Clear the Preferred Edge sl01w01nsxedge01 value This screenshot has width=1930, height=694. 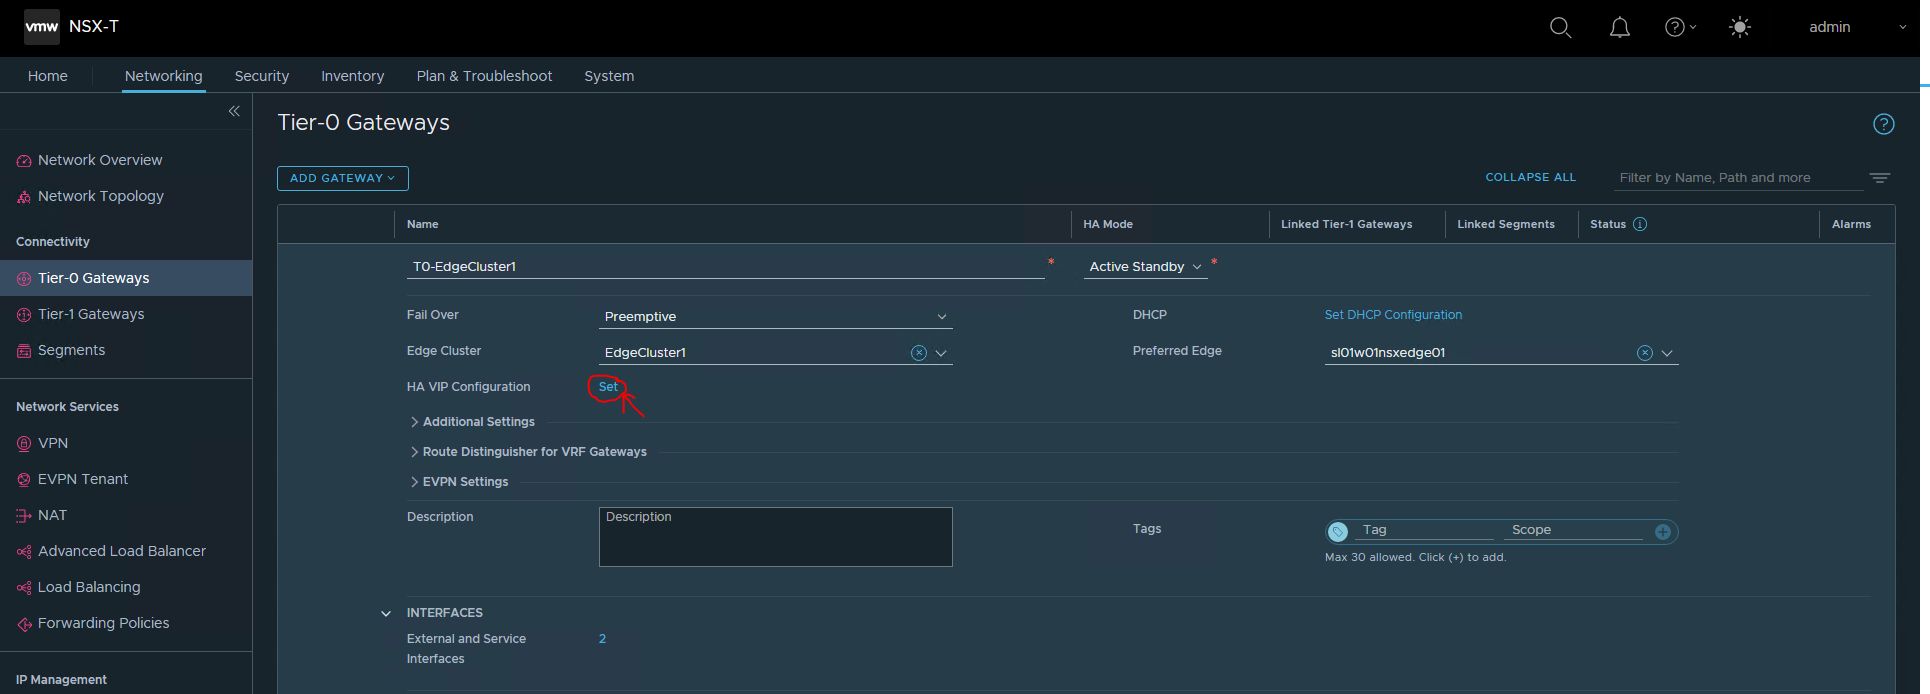1645,353
